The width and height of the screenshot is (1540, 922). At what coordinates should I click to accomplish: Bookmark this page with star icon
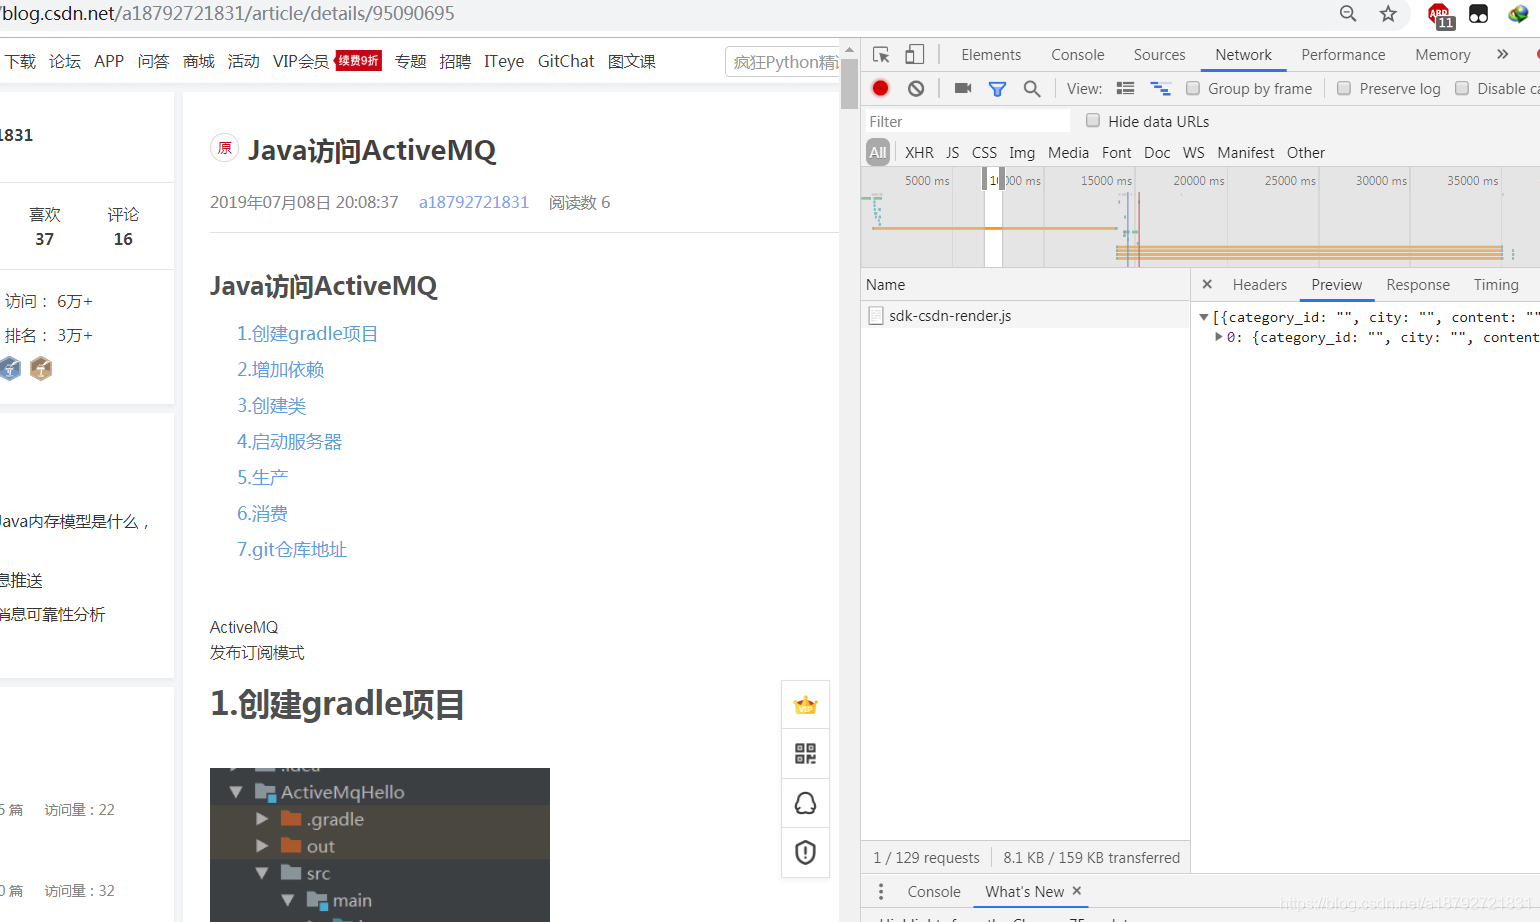pos(1388,13)
